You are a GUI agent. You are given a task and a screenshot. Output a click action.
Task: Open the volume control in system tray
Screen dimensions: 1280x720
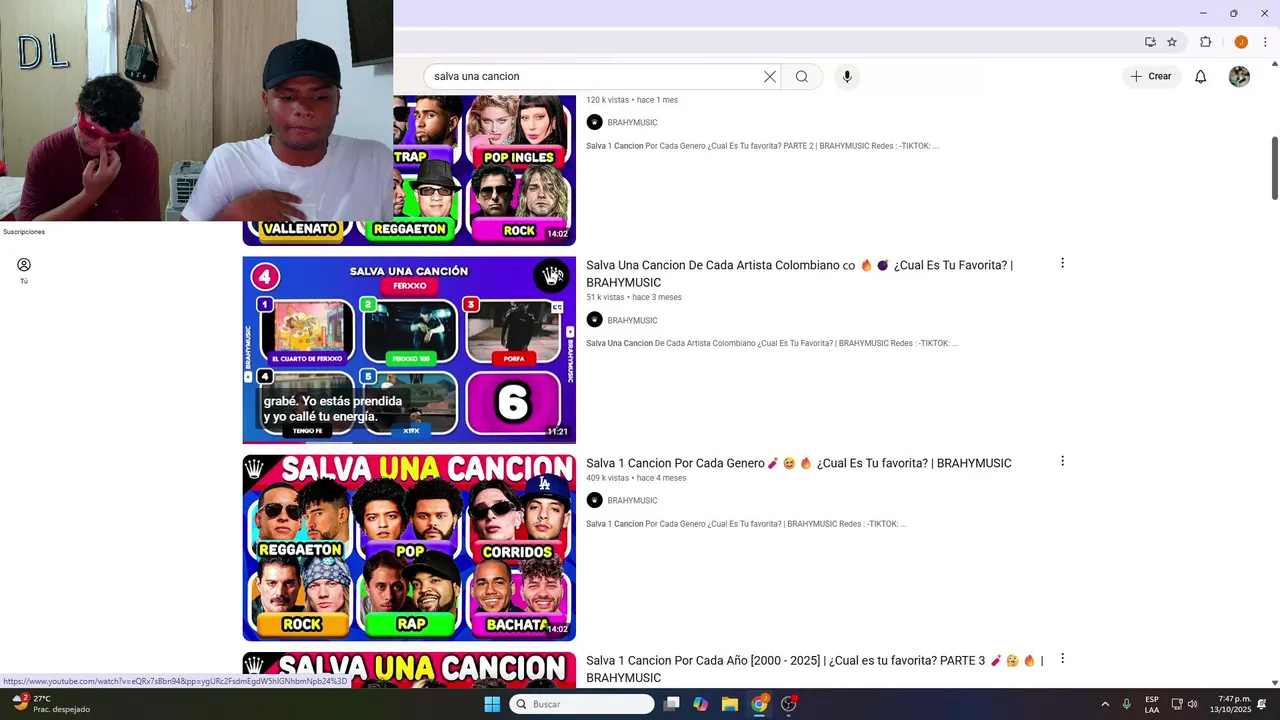pyautogui.click(x=1192, y=704)
